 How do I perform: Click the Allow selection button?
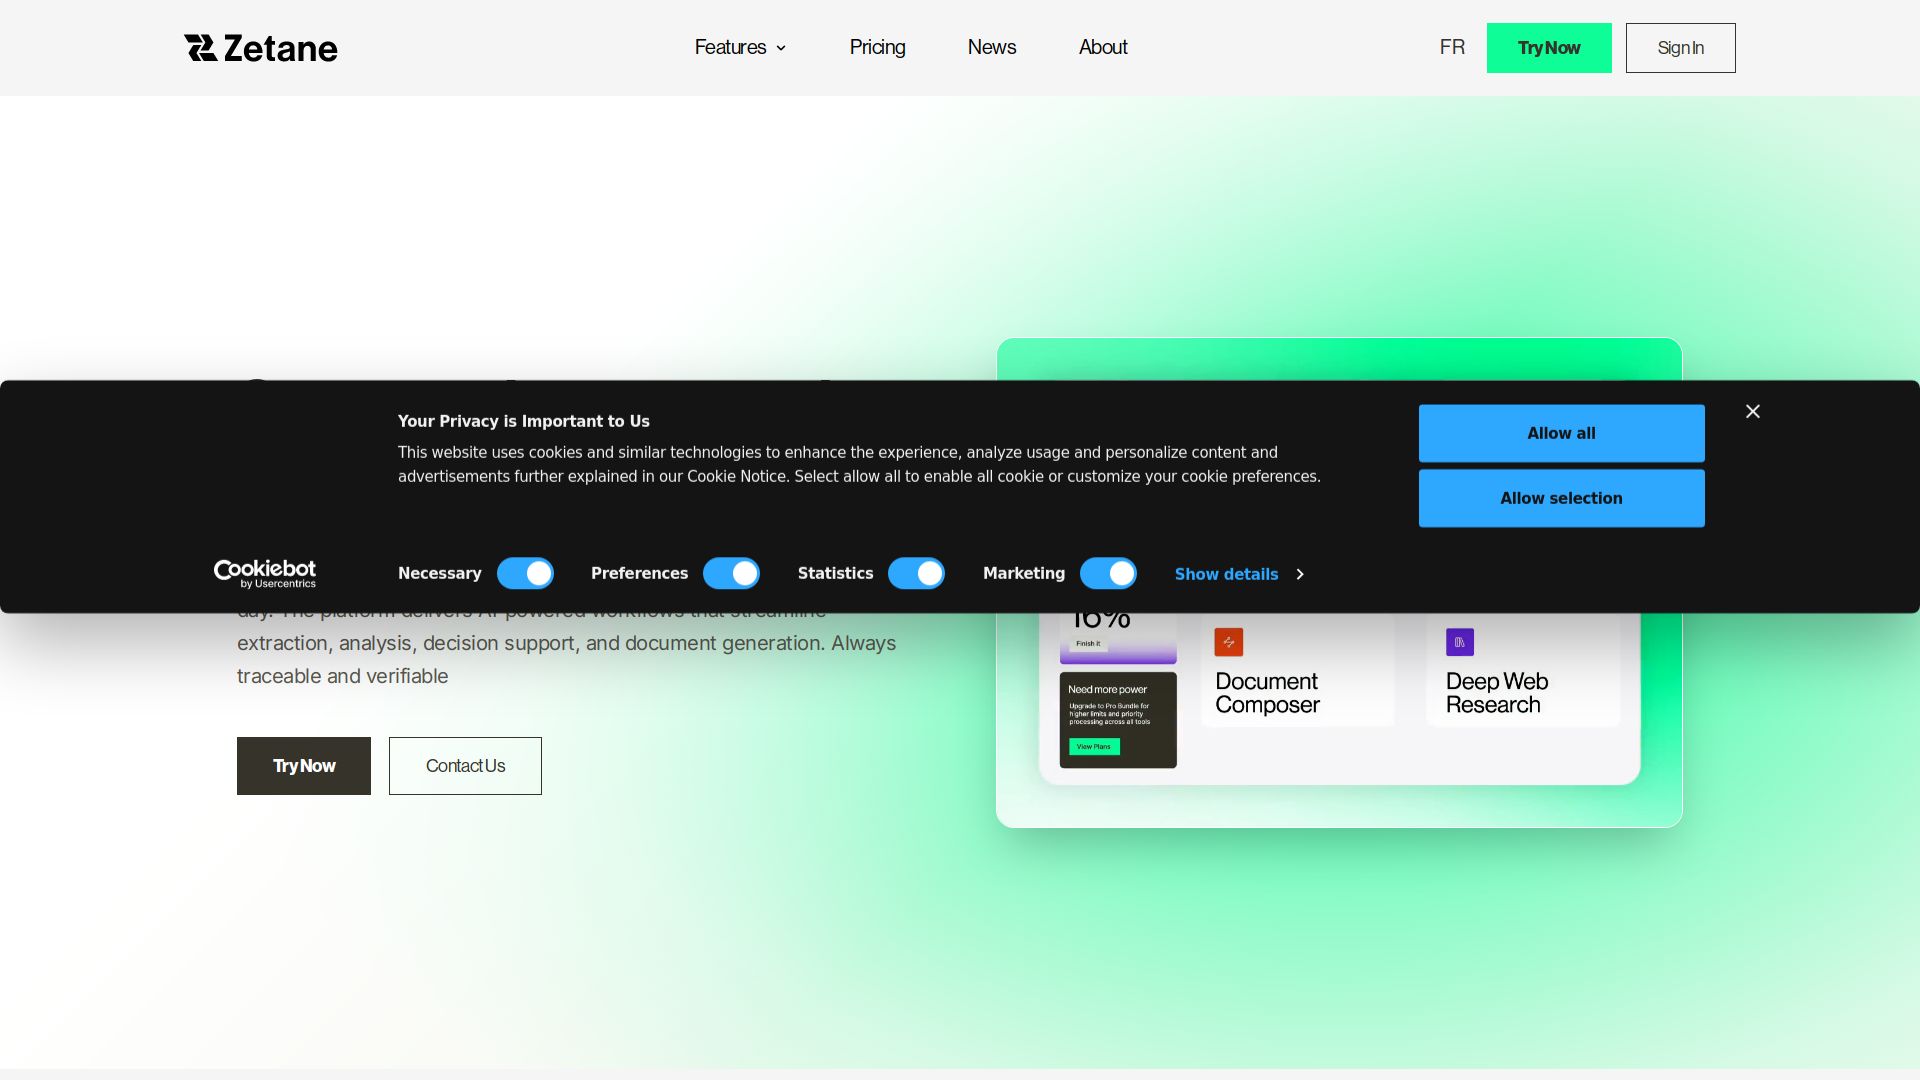pyautogui.click(x=1561, y=498)
